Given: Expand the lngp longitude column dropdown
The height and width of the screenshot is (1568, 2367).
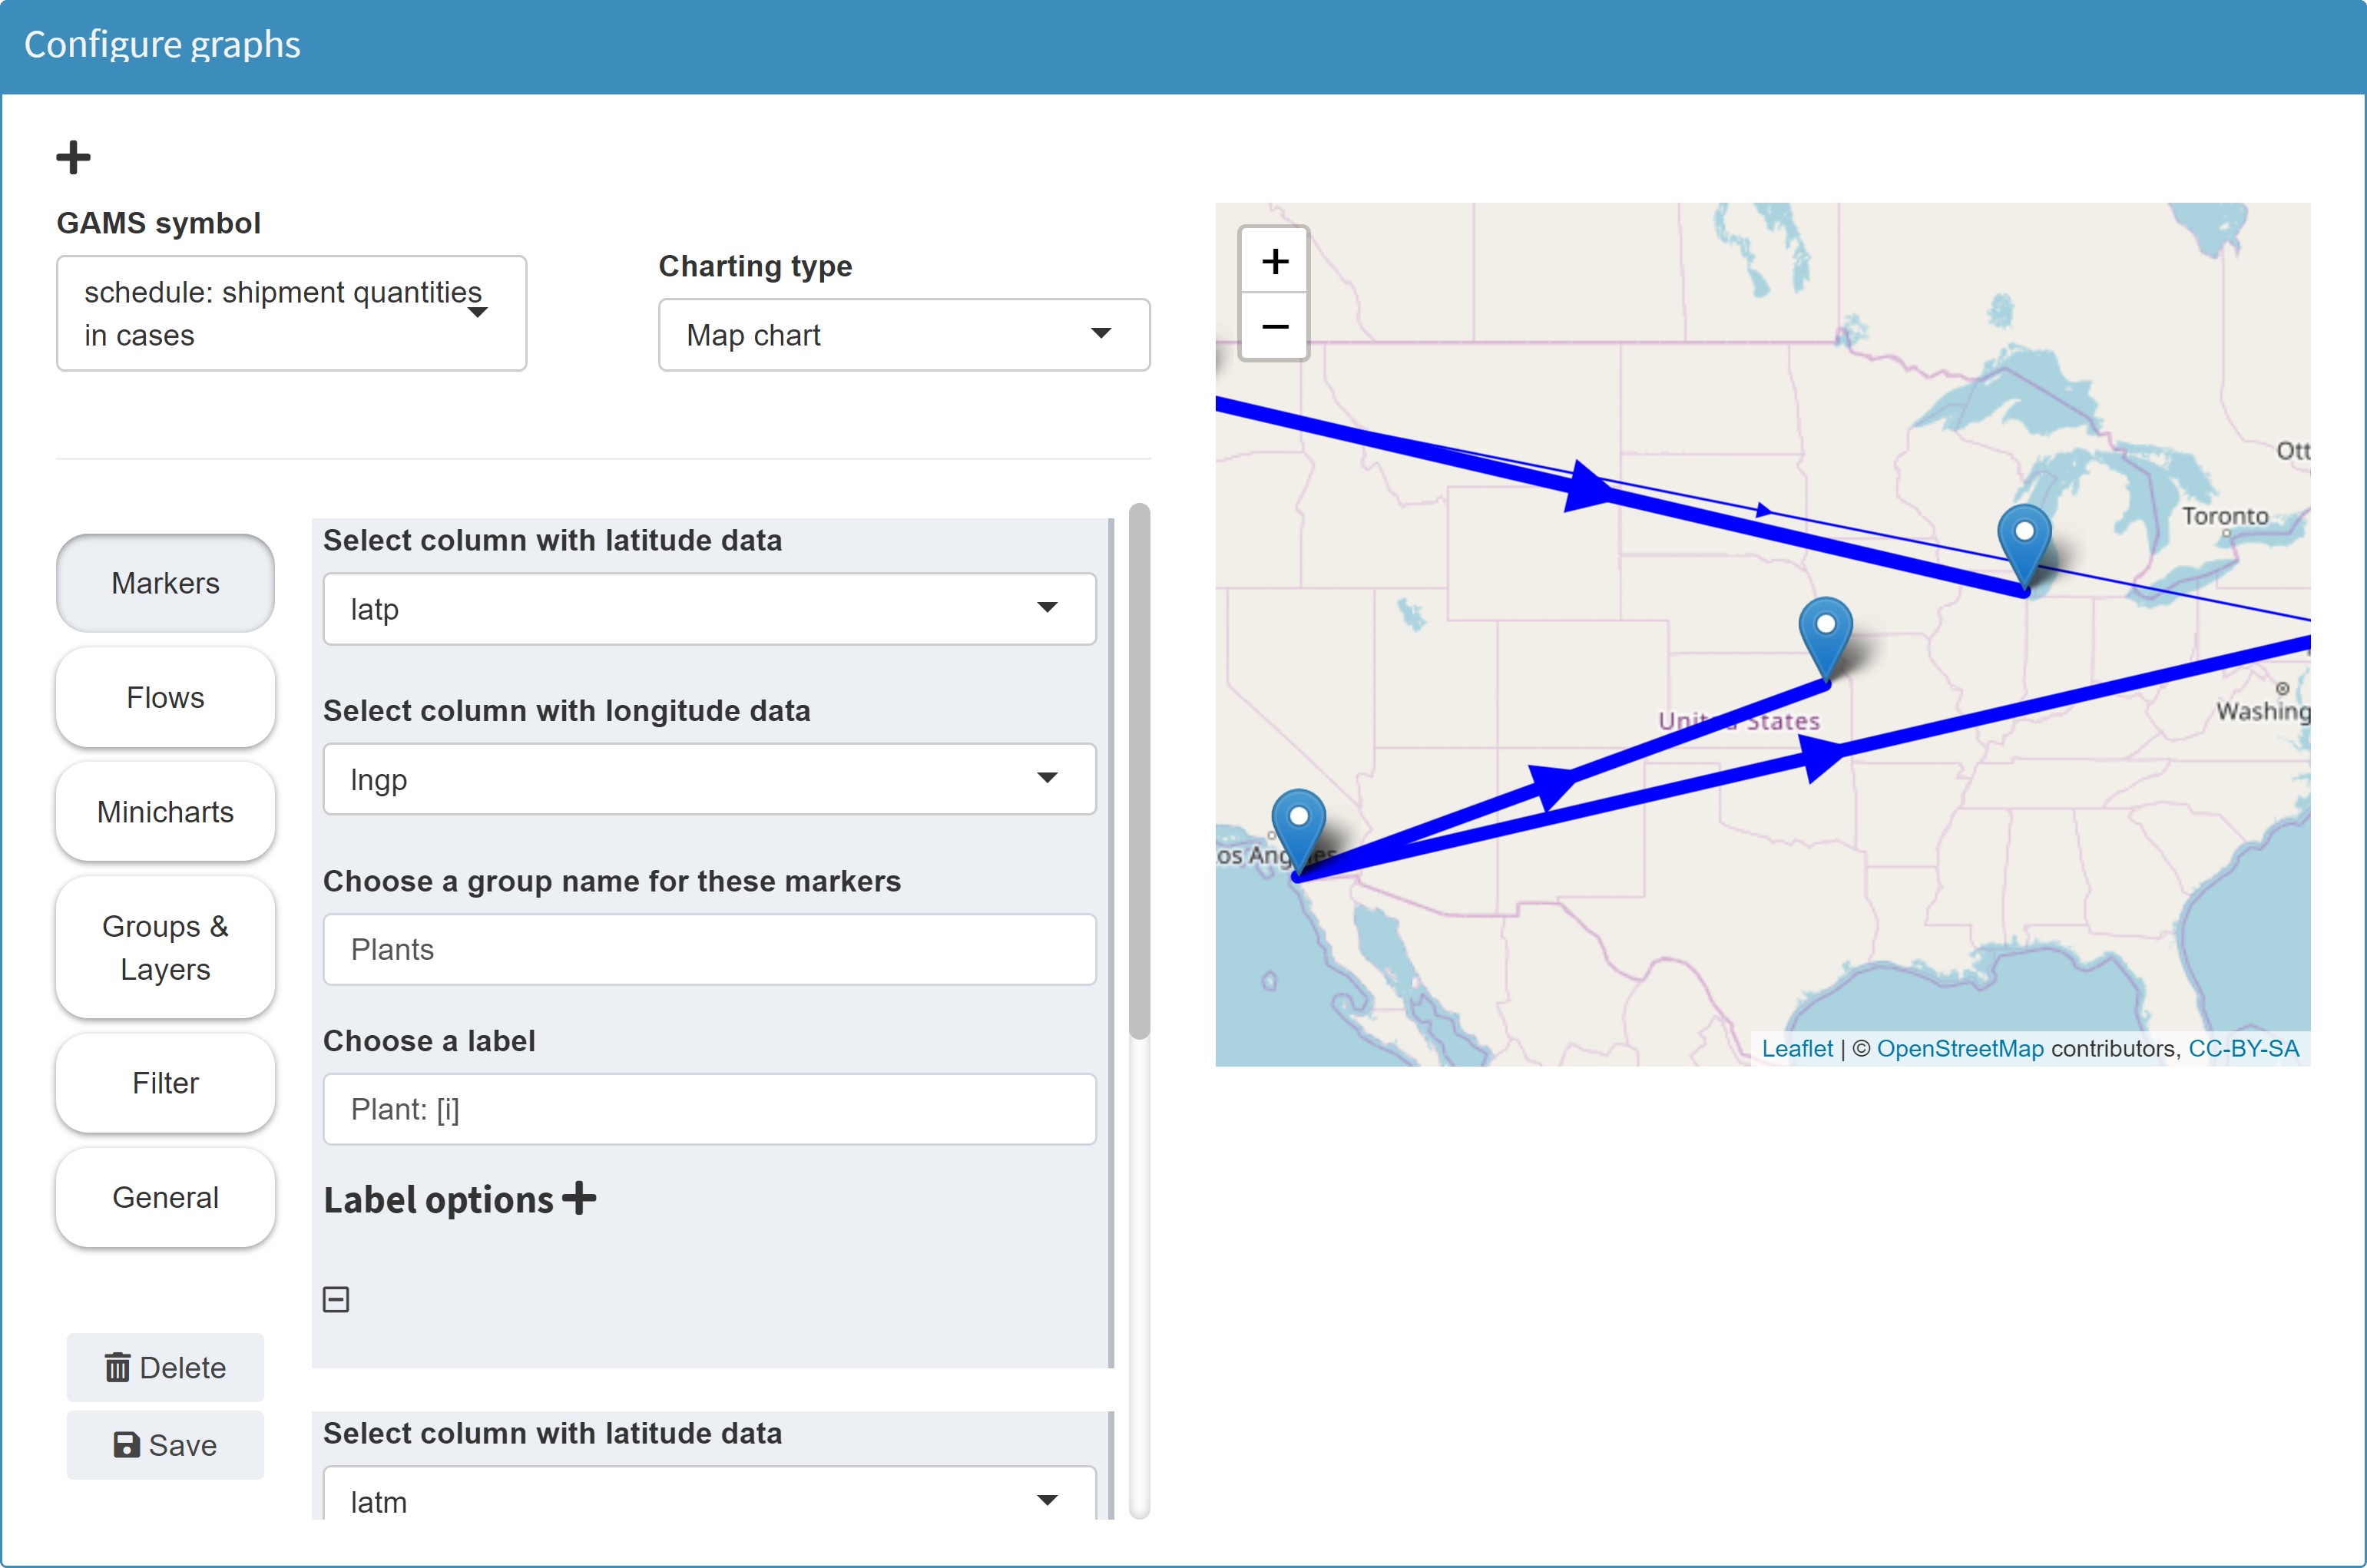Looking at the screenshot, I should click(709, 779).
